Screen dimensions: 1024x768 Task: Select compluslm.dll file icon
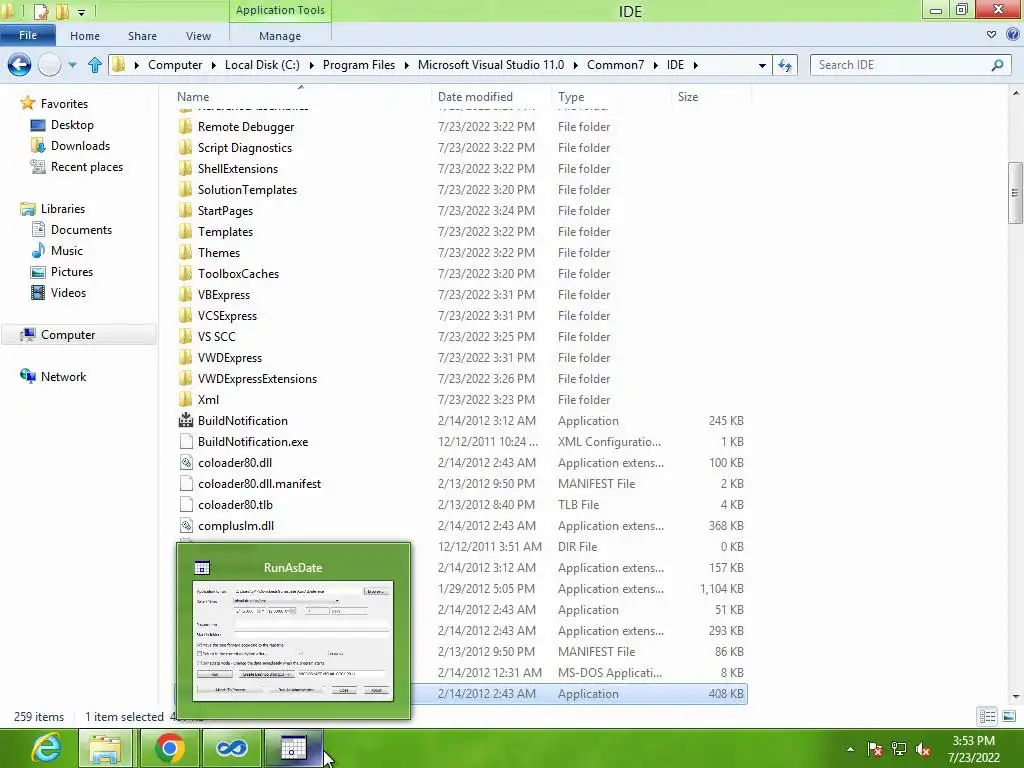186,525
